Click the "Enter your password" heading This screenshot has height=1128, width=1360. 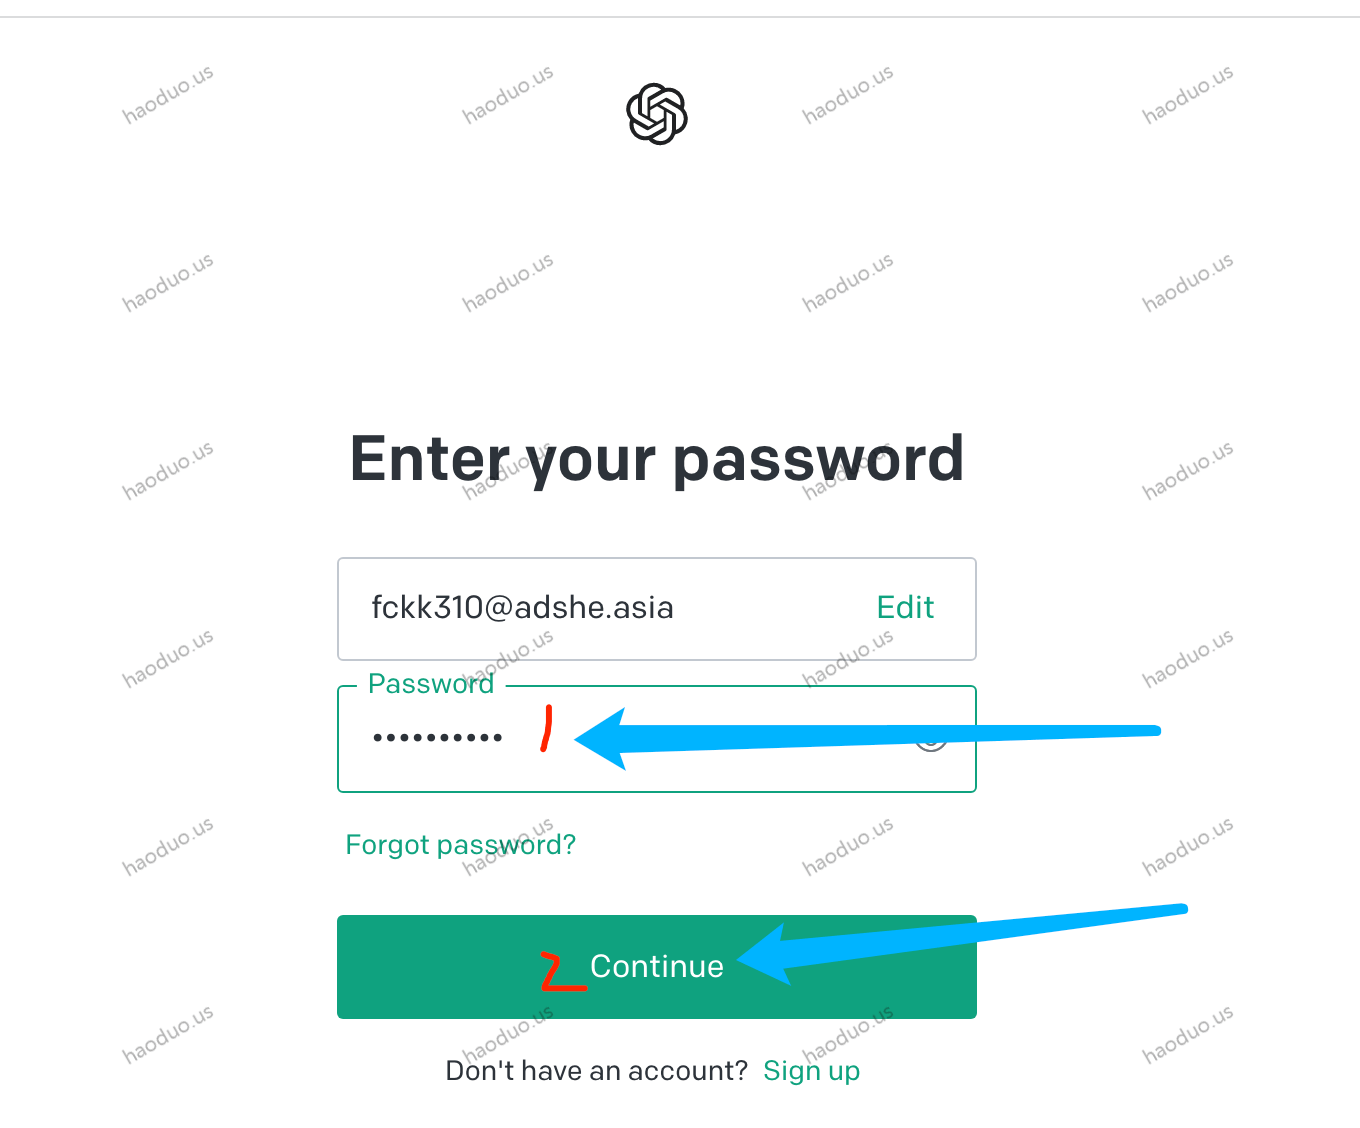pyautogui.click(x=656, y=459)
